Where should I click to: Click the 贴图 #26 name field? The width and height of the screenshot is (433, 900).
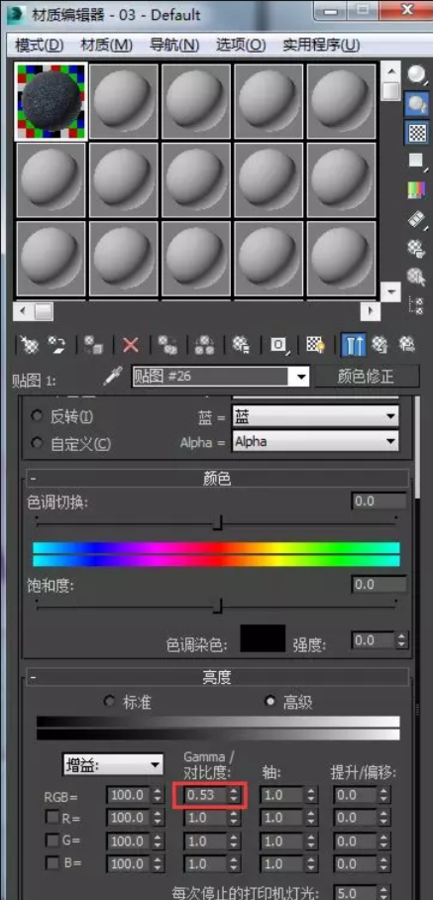[x=212, y=377]
